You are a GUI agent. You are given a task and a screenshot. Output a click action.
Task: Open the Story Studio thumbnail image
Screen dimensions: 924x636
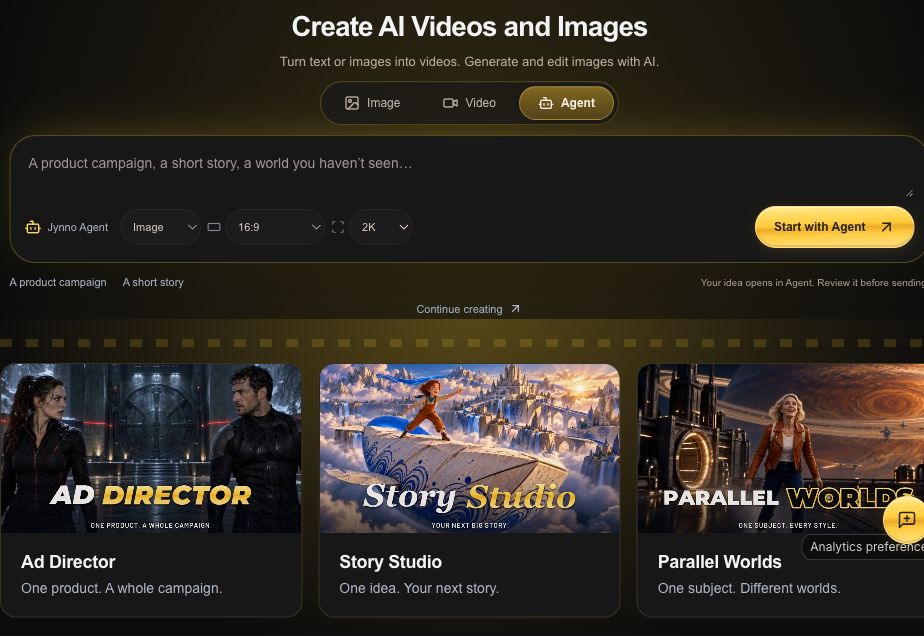(470, 448)
